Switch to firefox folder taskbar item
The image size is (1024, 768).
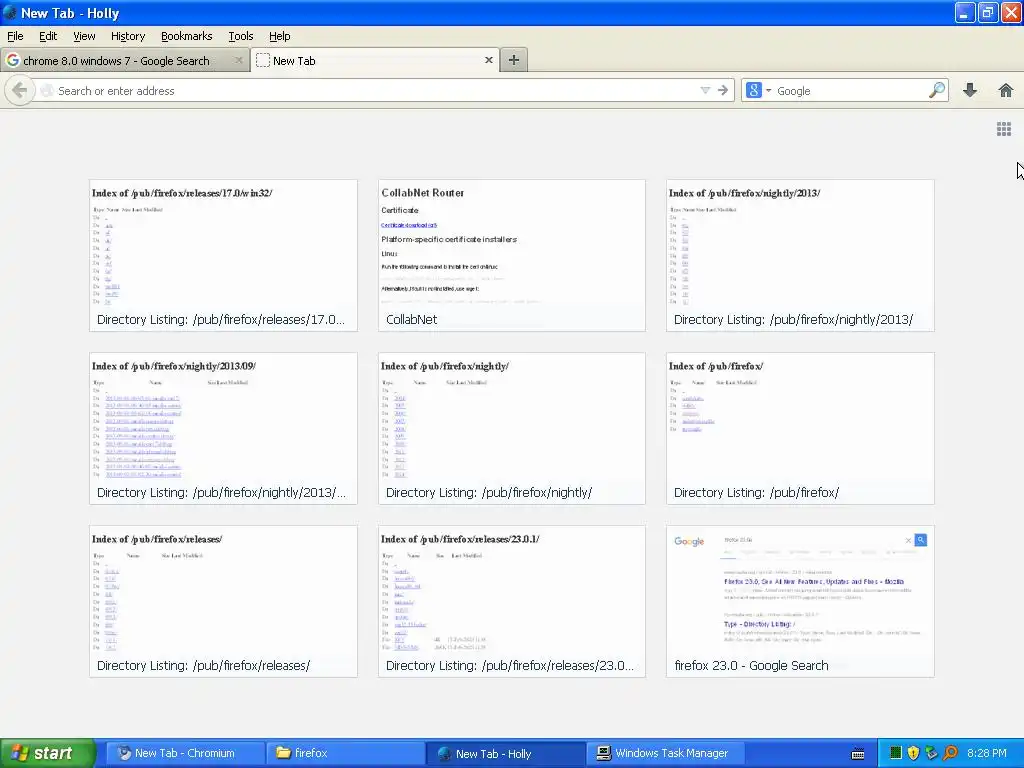click(x=345, y=753)
